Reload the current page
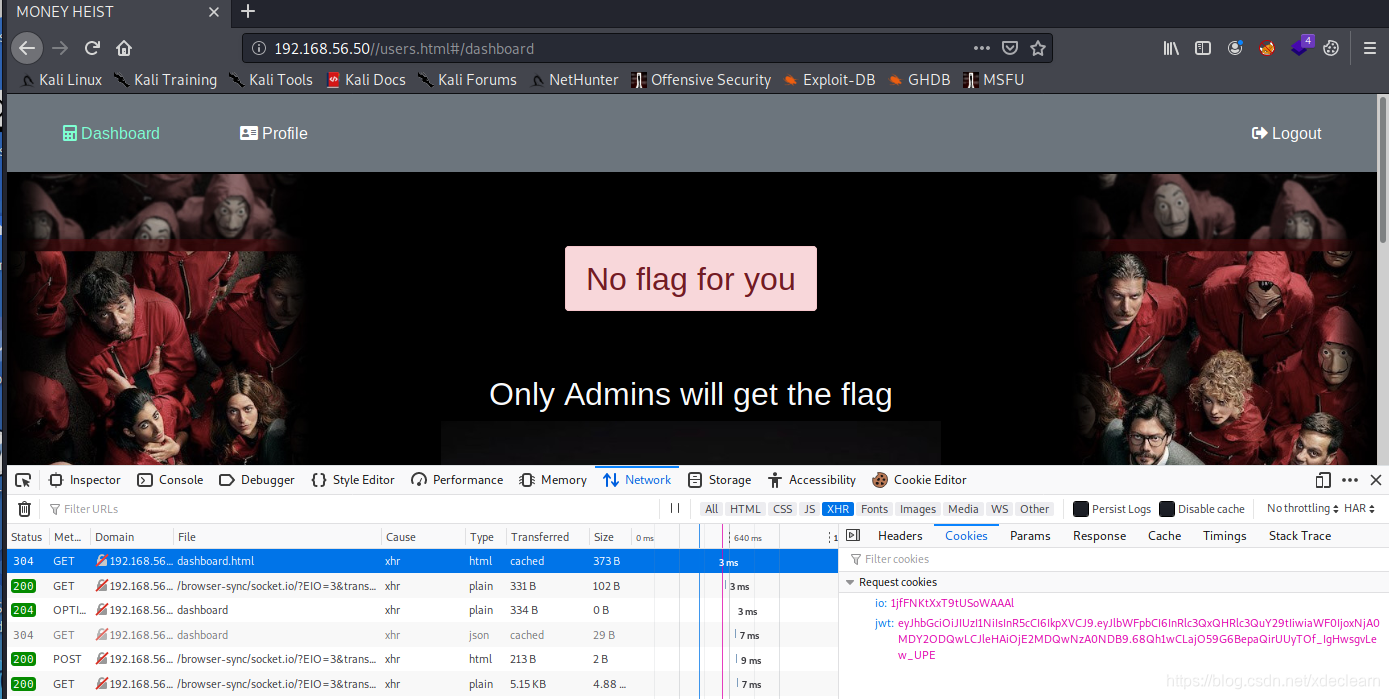Viewport: 1389px width, 699px height. tap(92, 48)
